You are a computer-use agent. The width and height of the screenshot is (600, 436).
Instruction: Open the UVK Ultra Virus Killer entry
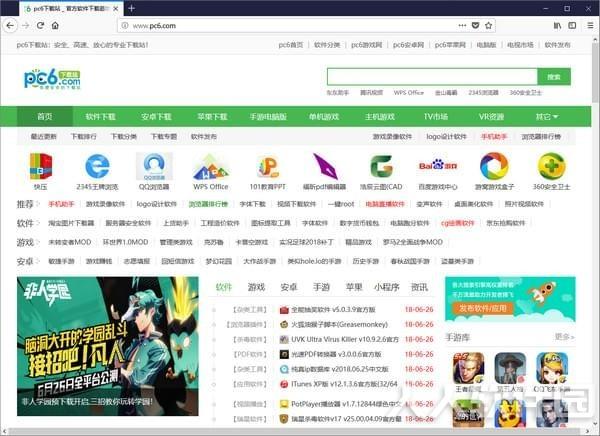point(345,340)
